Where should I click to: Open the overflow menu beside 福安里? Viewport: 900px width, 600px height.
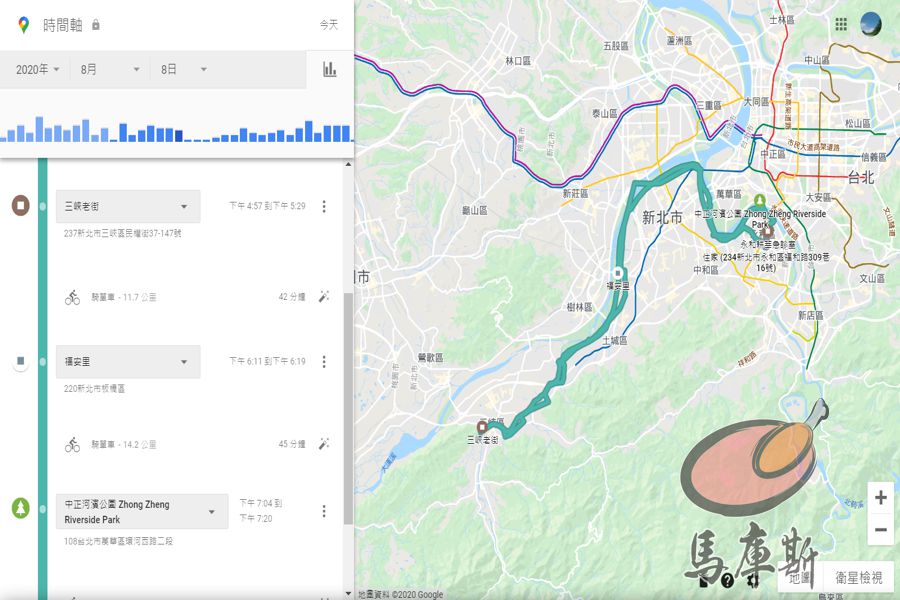pos(322,361)
